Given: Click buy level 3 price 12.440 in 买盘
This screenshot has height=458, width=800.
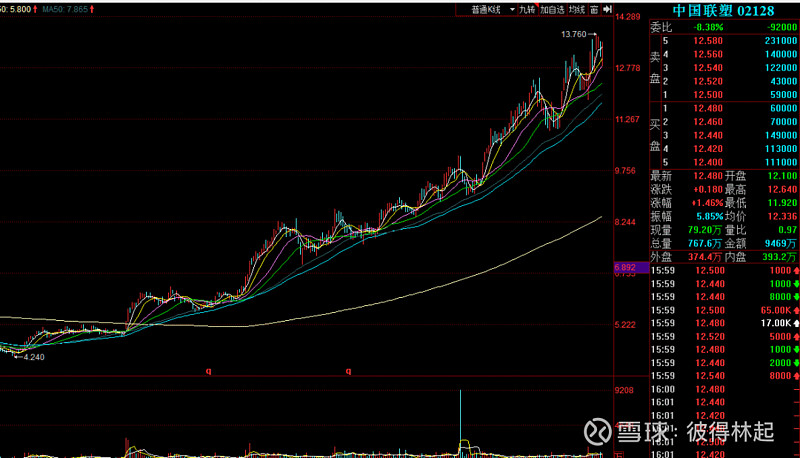Looking at the screenshot, I should (708, 135).
